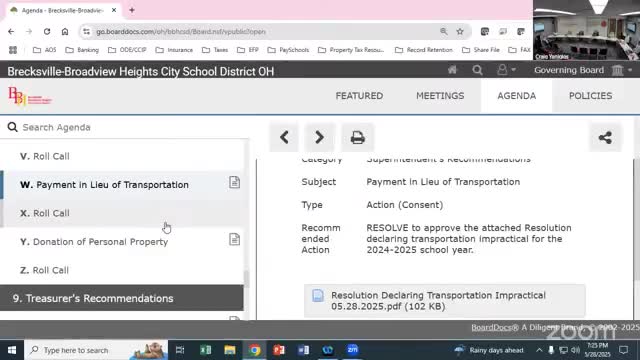Open the Insurance bookmark folder
The height and width of the screenshot is (360, 640).
tap(174, 50)
